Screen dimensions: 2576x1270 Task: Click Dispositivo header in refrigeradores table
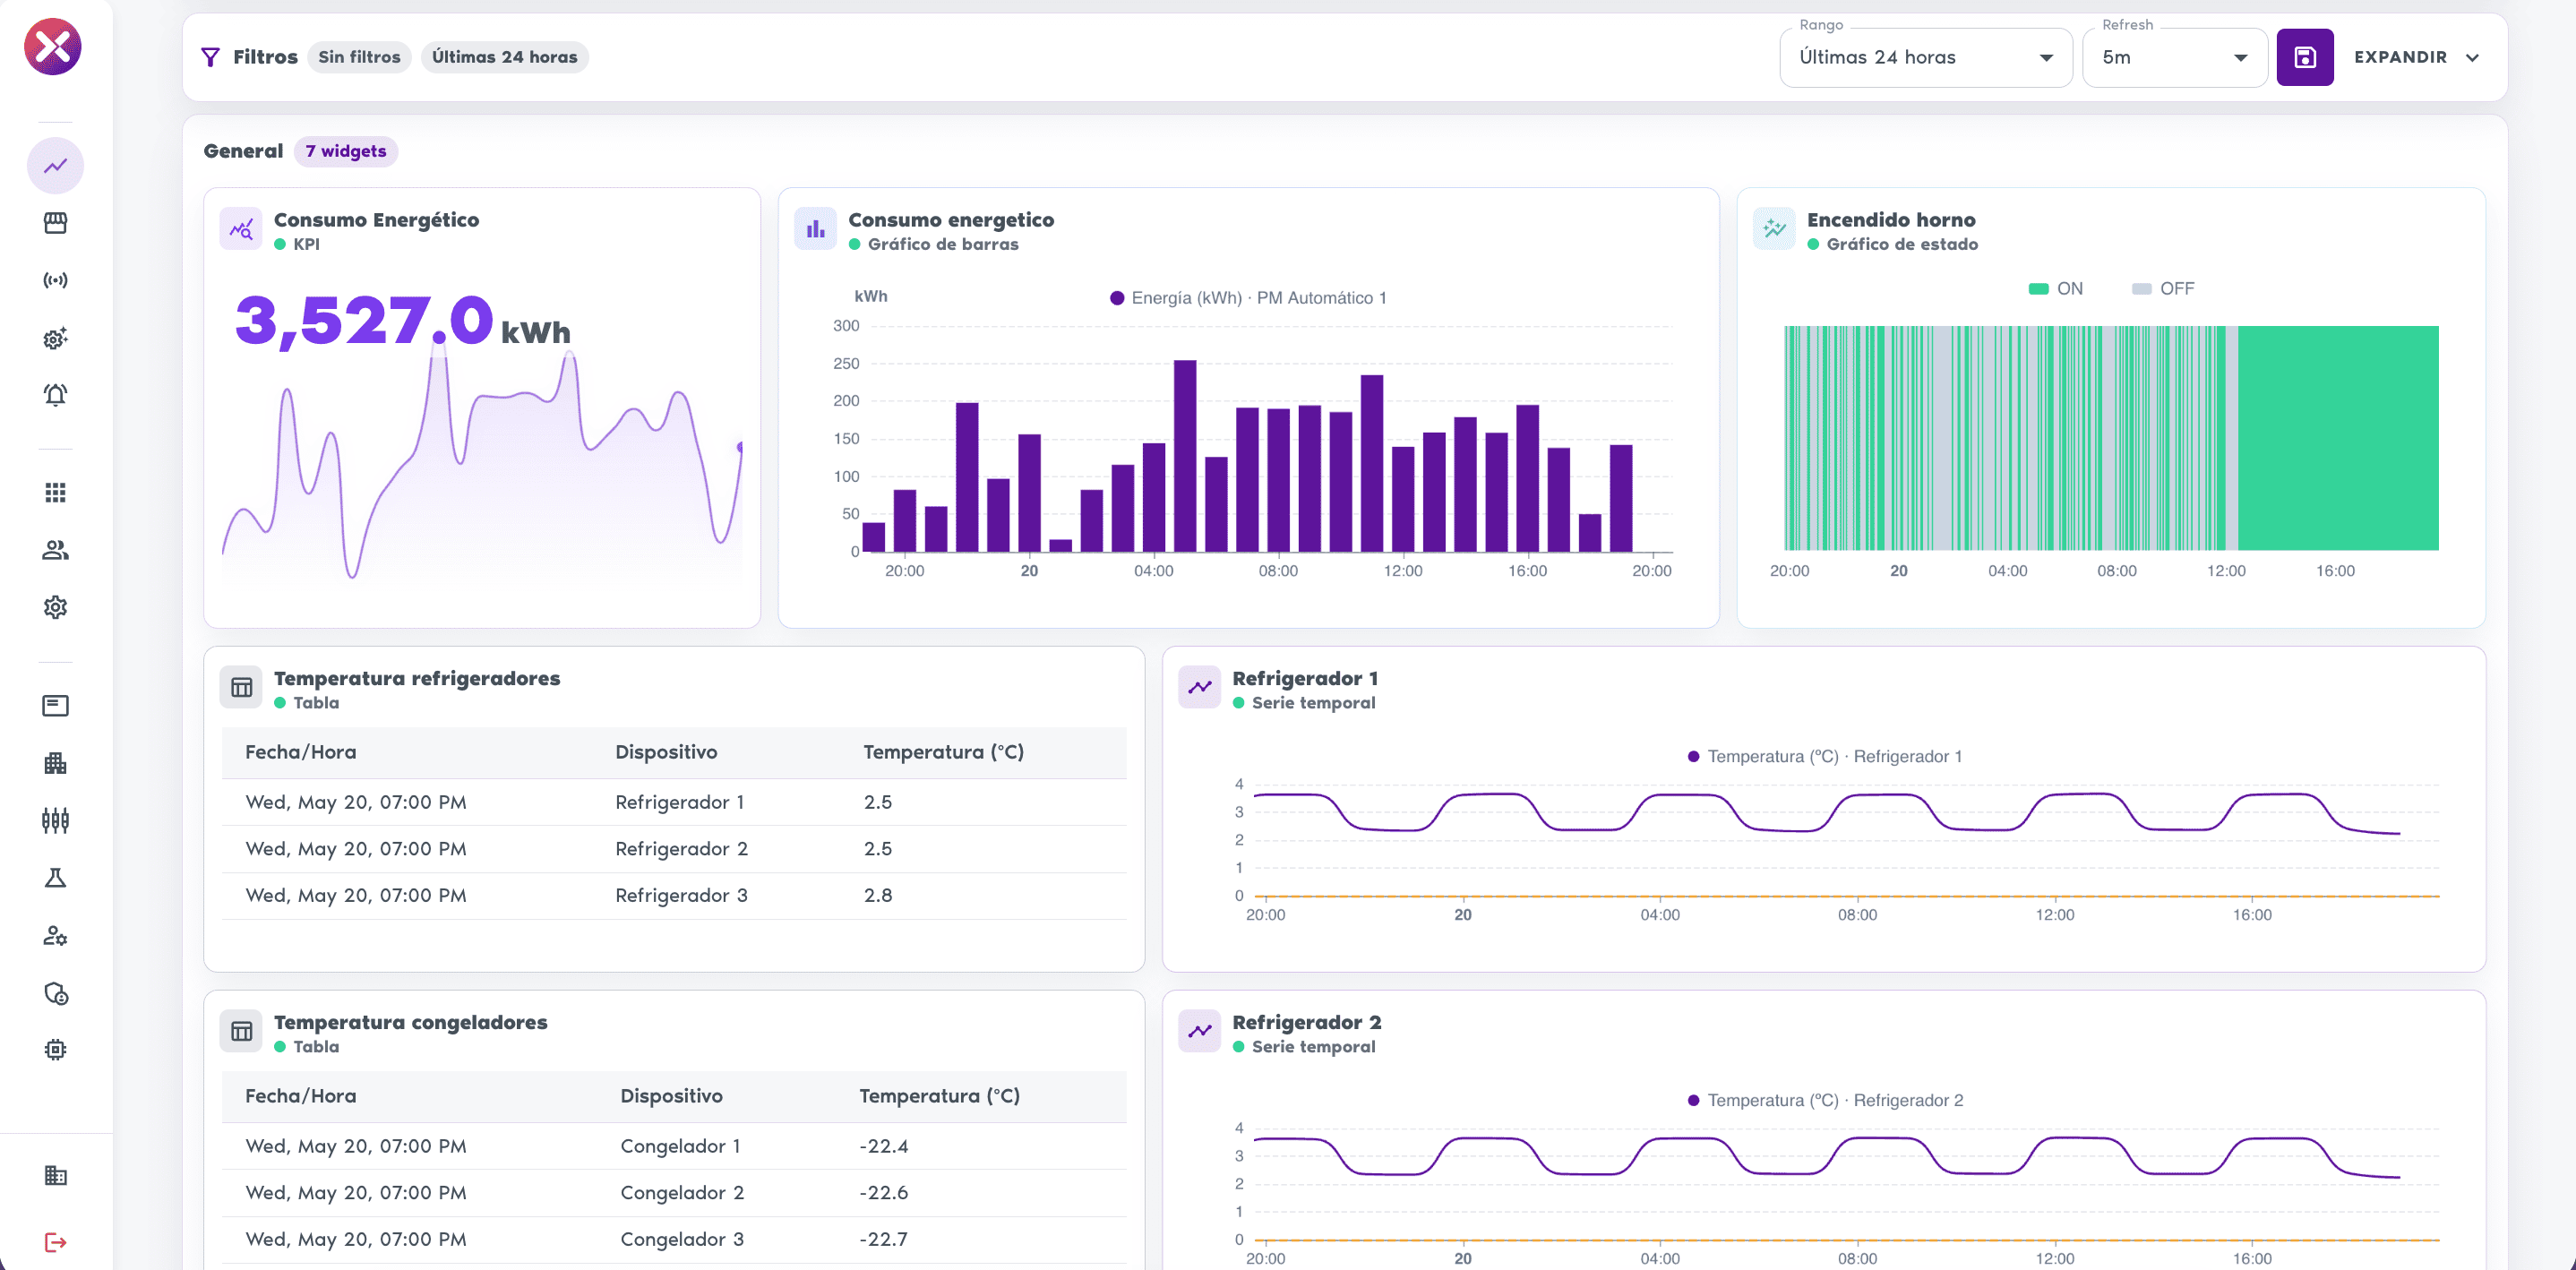coord(666,752)
